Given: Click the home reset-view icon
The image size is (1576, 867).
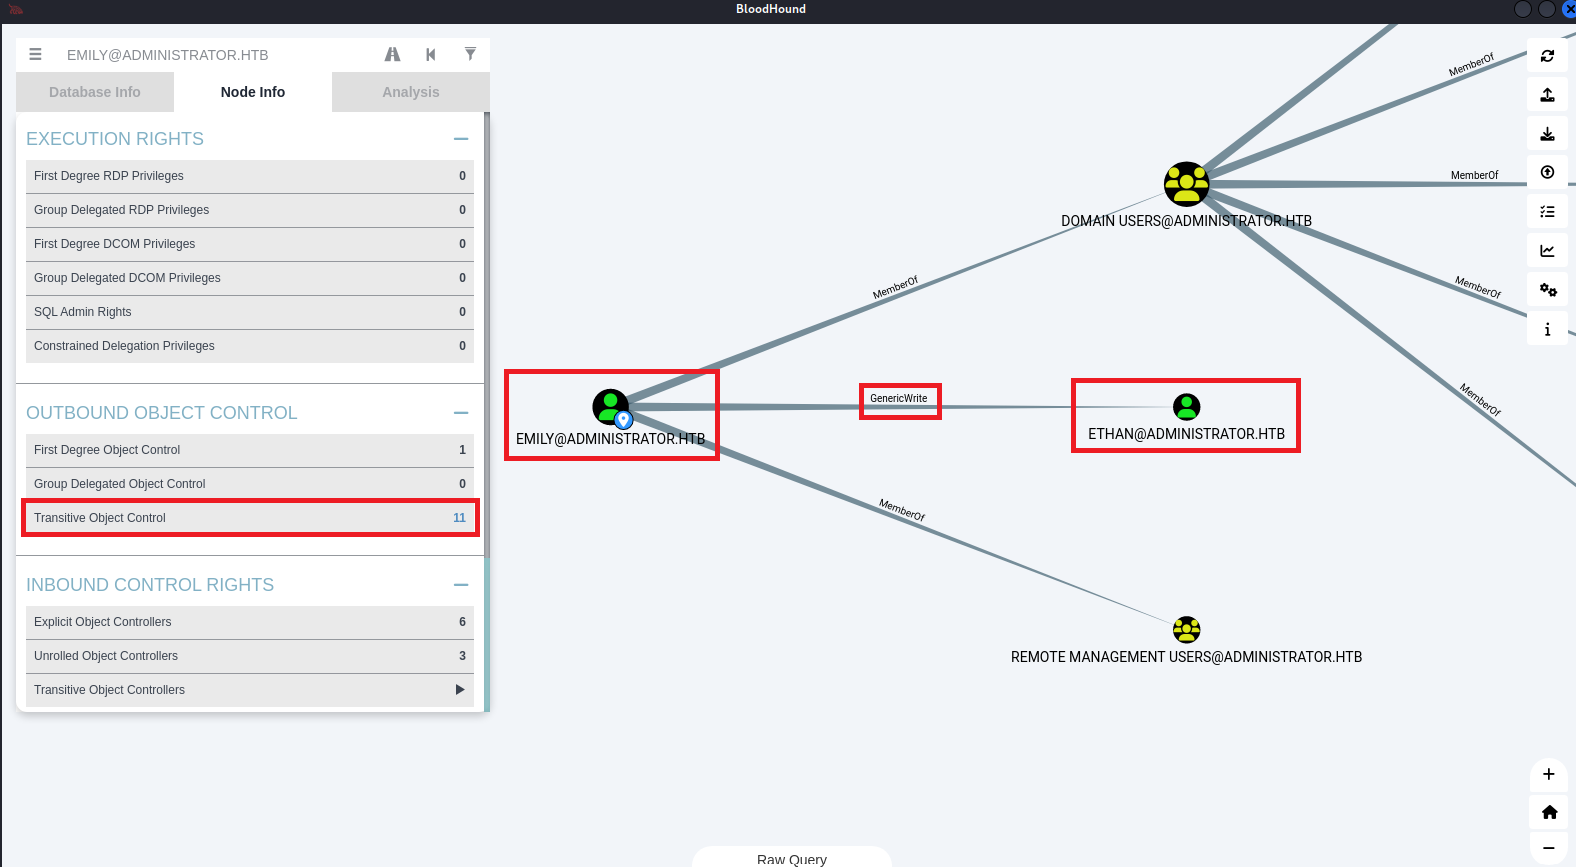Looking at the screenshot, I should pos(1549,812).
